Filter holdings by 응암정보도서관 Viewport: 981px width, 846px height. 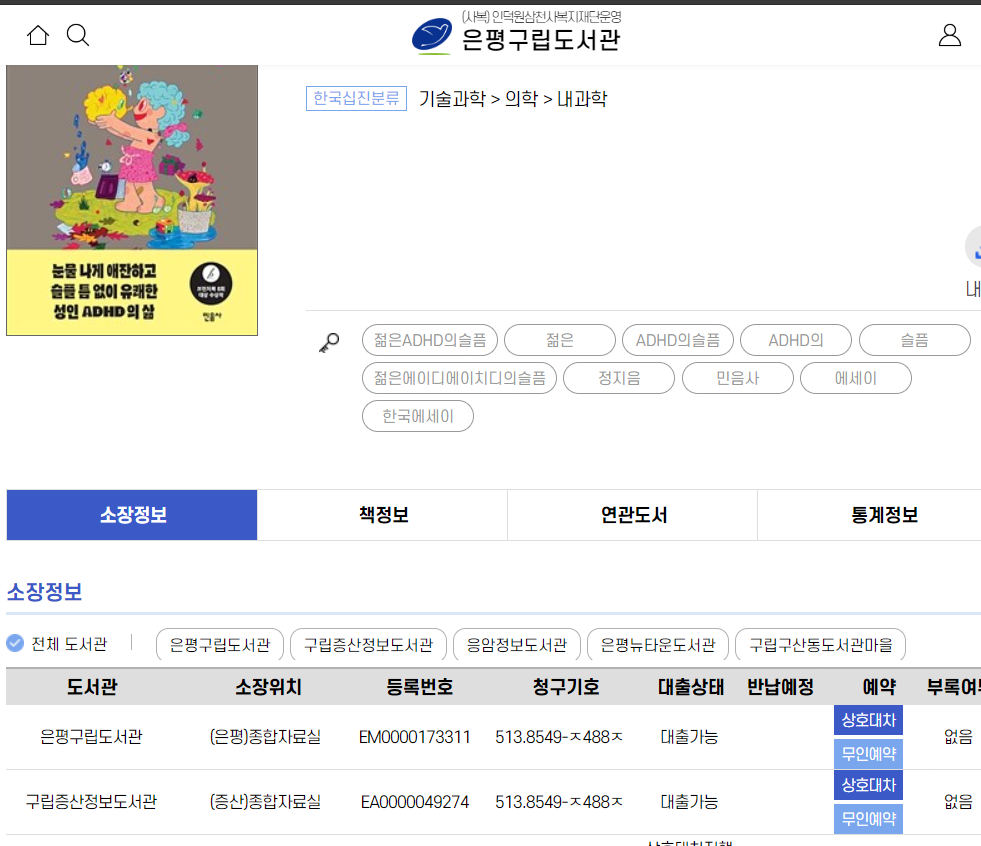pos(517,645)
